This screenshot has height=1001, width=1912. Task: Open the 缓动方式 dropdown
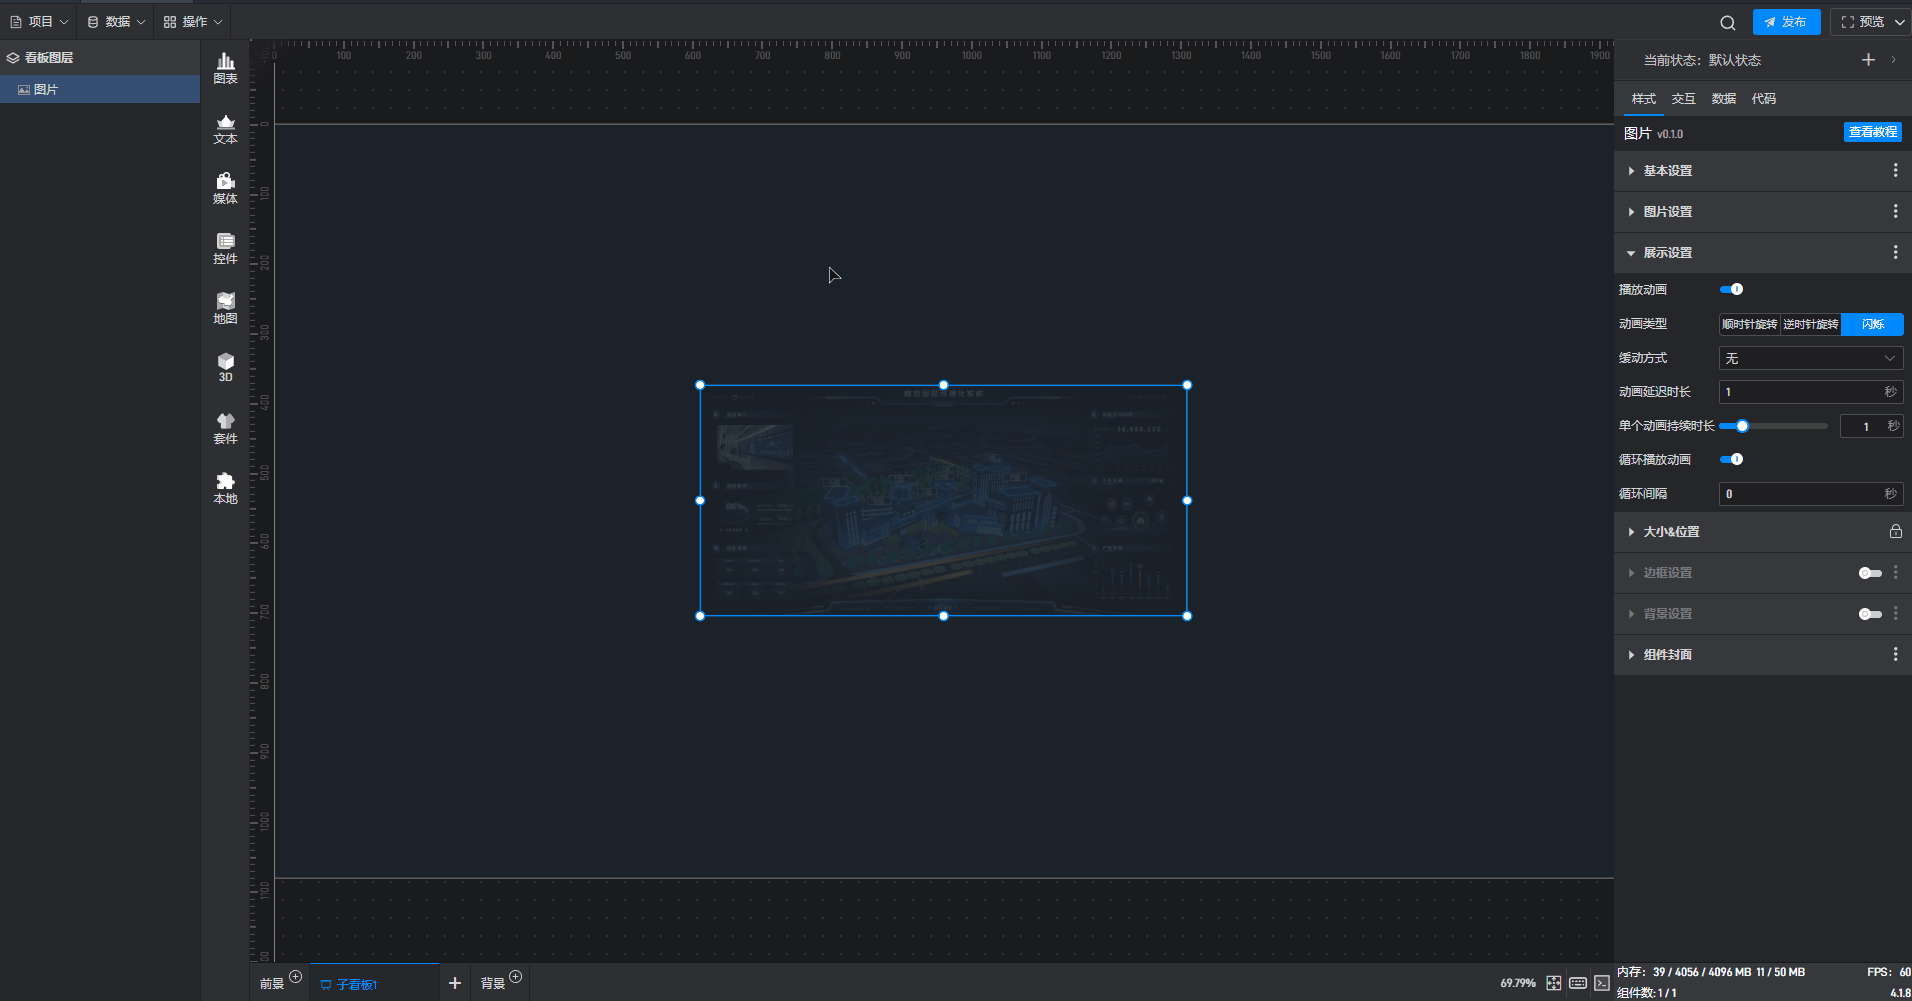pyautogui.click(x=1809, y=358)
